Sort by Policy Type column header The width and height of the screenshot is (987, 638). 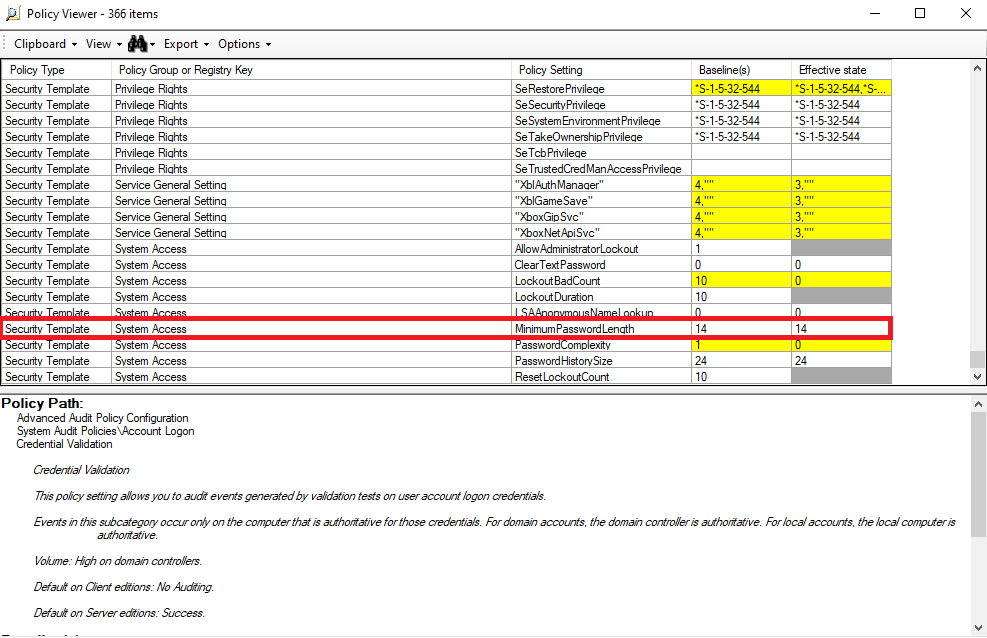tap(56, 70)
